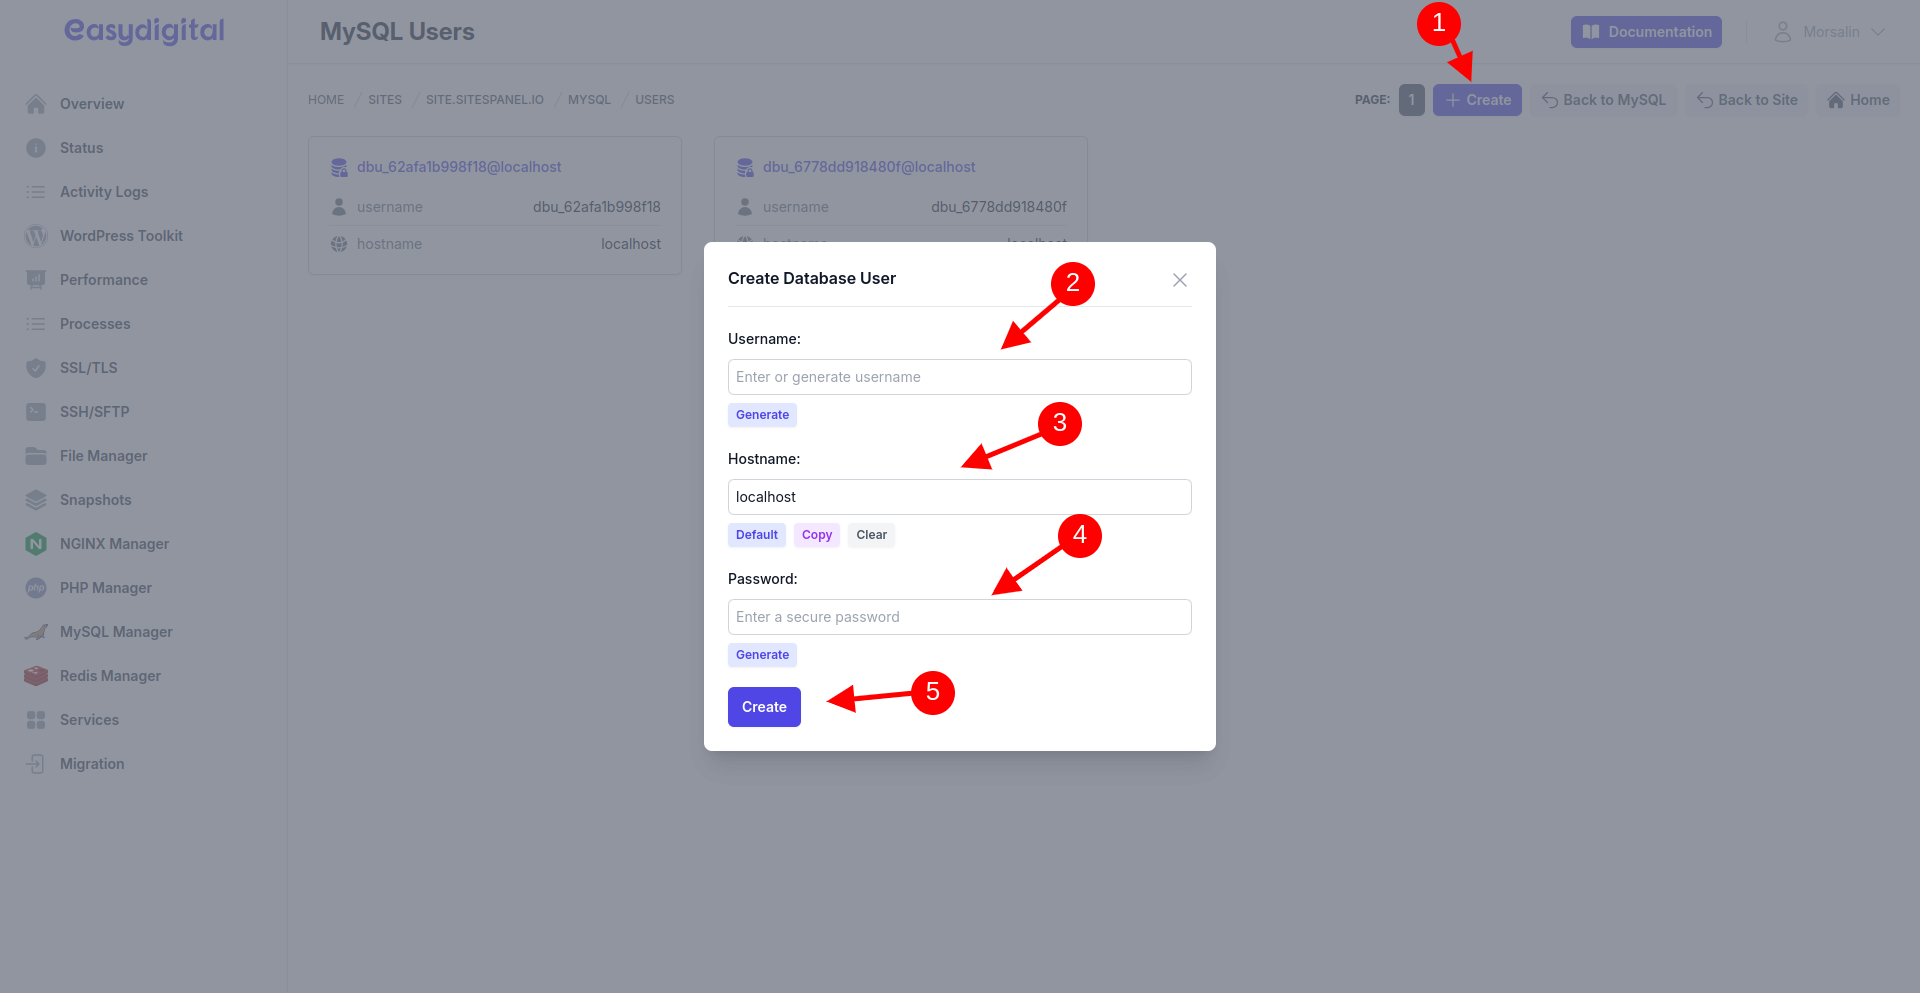Viewport: 1920px width, 993px height.
Task: Click Create to save the database user
Action: (x=763, y=706)
